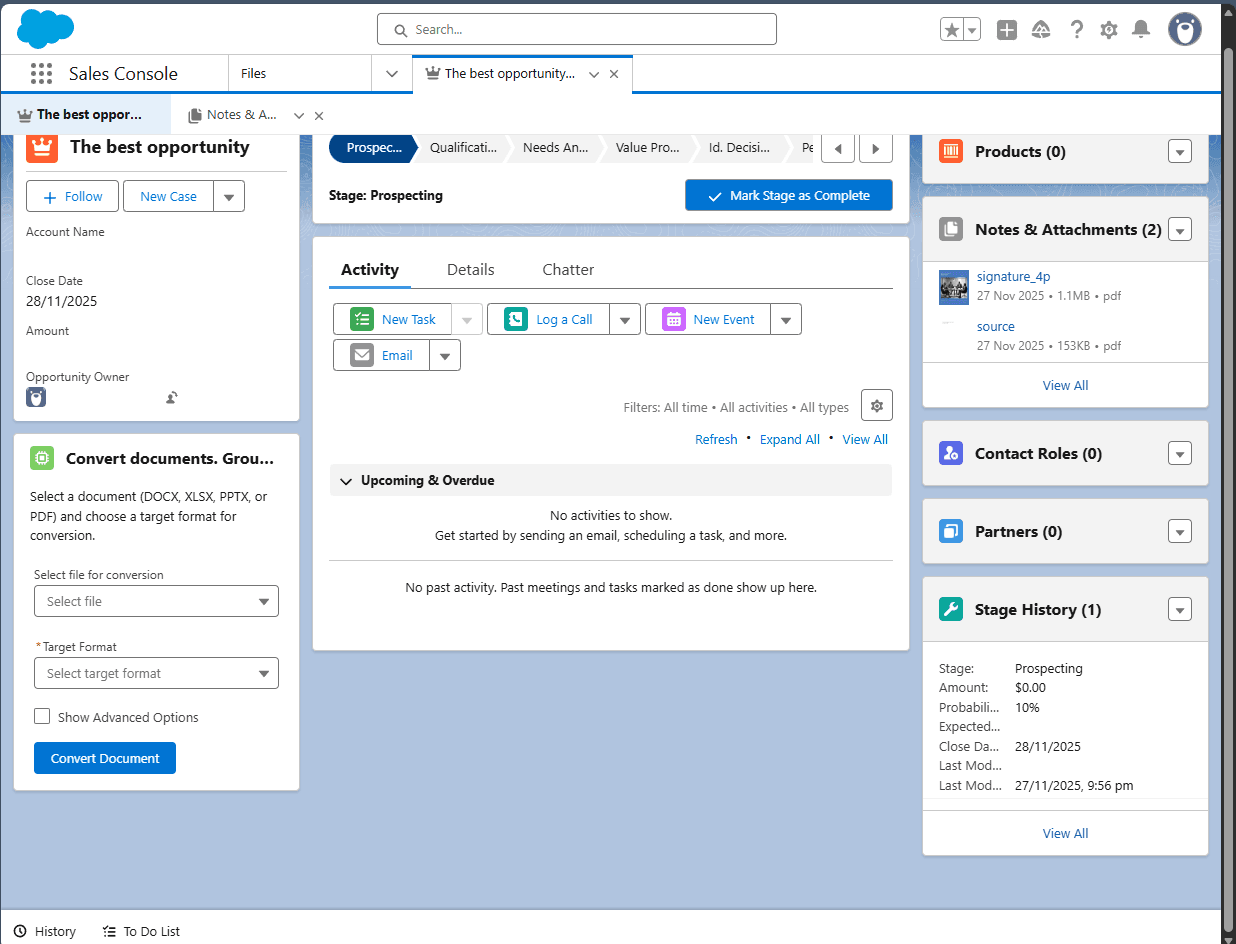Click the Partners related list icon
The image size is (1236, 944).
coord(951,531)
